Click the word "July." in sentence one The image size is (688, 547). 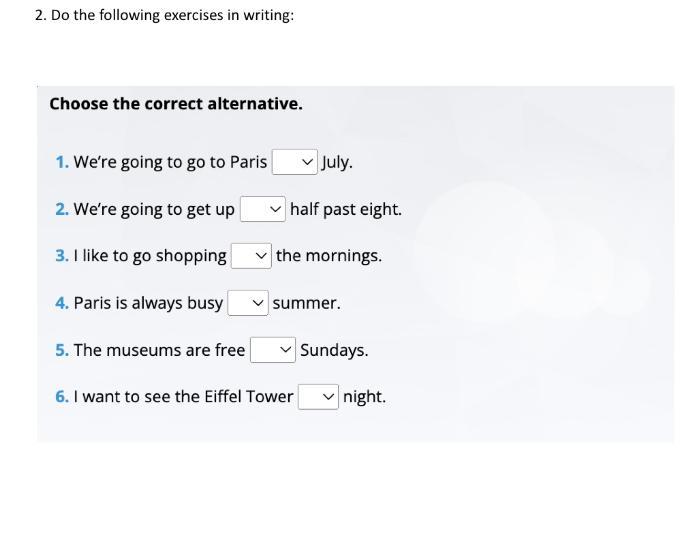coord(337,162)
